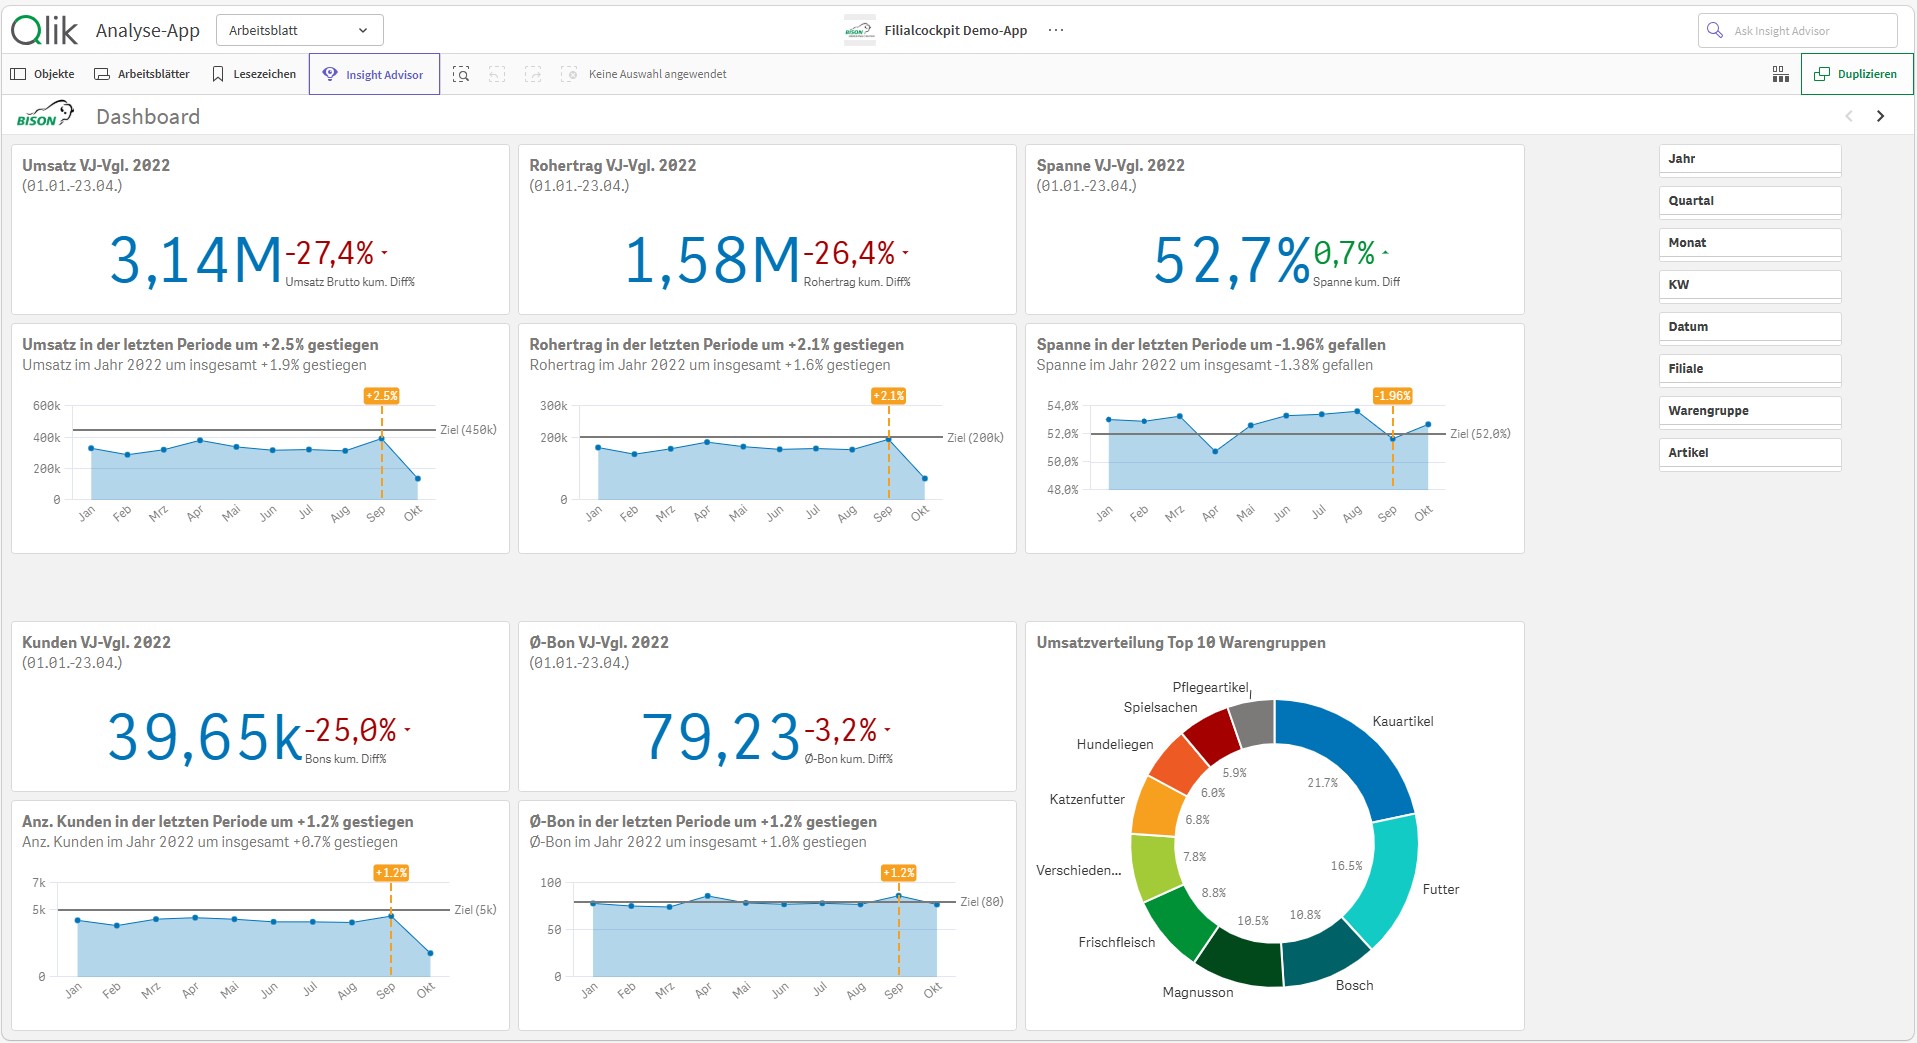
Task: Expand the Warengruppe filter pane
Action: pyautogui.click(x=1749, y=411)
